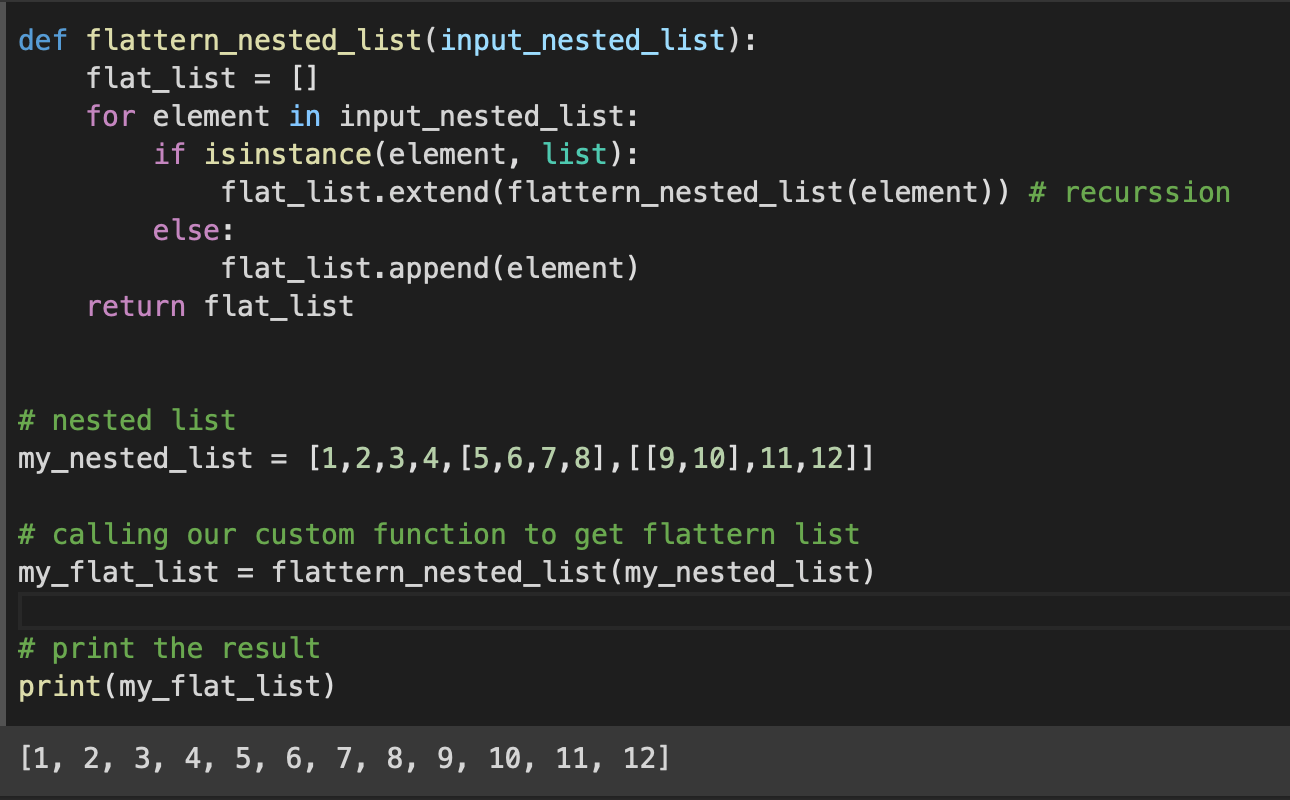This screenshot has width=1290, height=800.
Task: Click the for keyword in the loop
Action: [x=110, y=115]
